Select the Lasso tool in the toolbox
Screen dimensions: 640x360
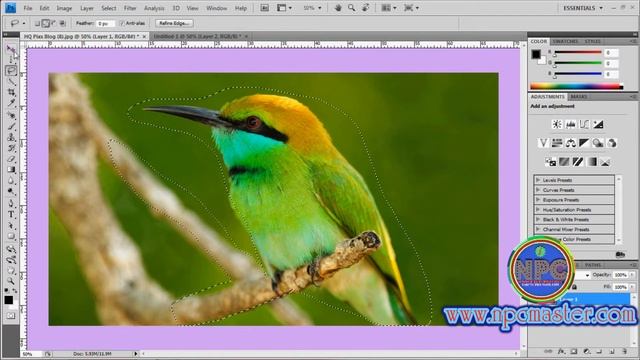pyautogui.click(x=11, y=70)
